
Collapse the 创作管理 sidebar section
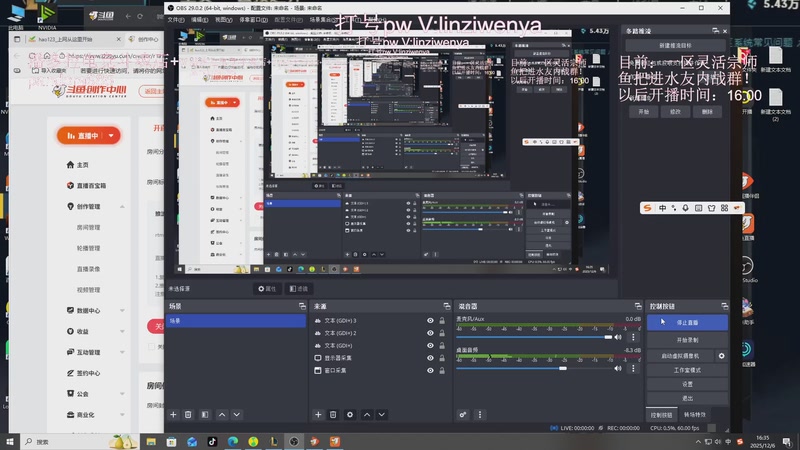click(122, 207)
